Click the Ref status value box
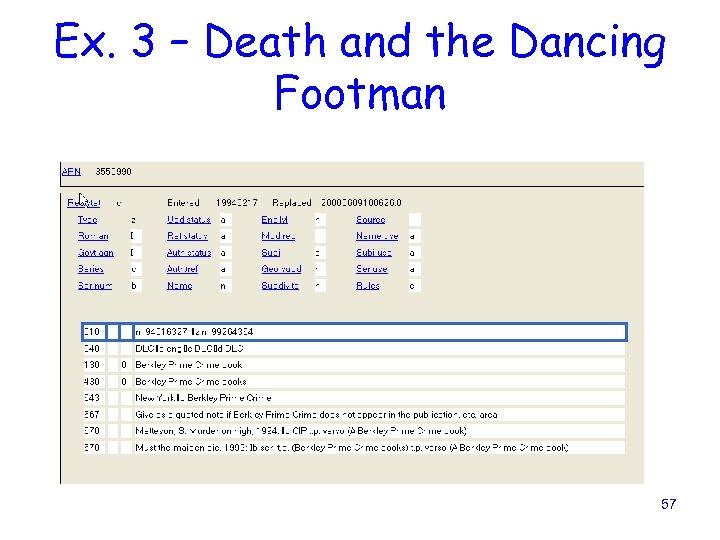This screenshot has width=720, height=540. point(225,236)
